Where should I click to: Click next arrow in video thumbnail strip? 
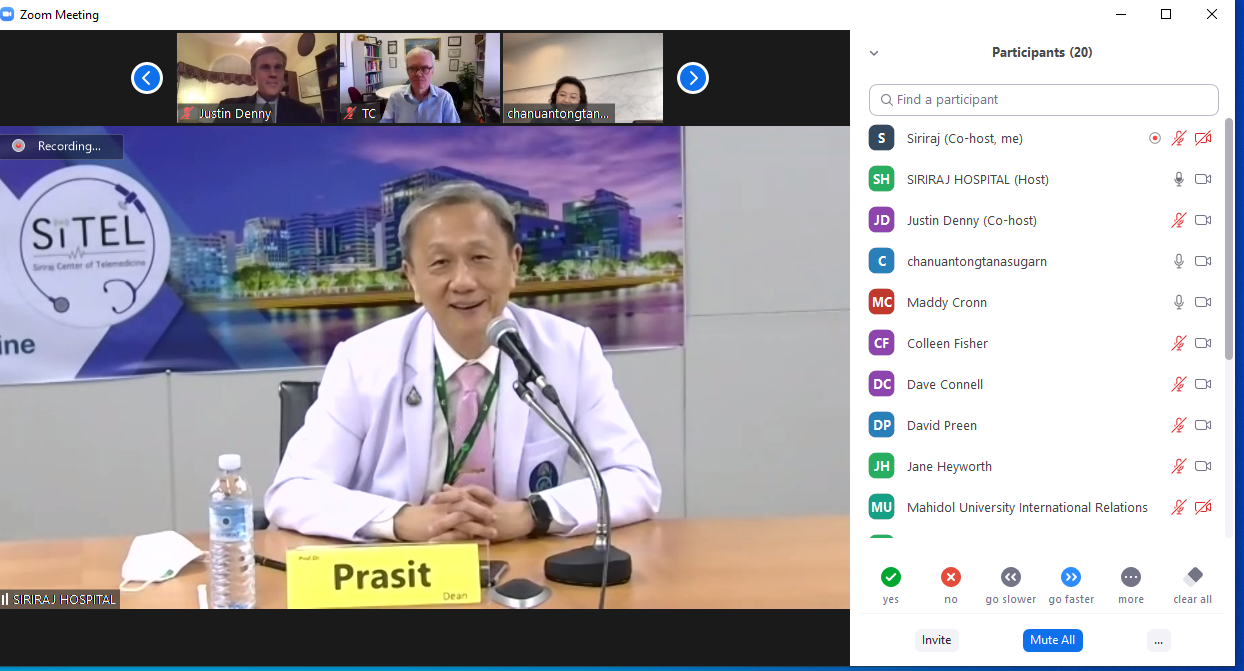pyautogui.click(x=693, y=77)
